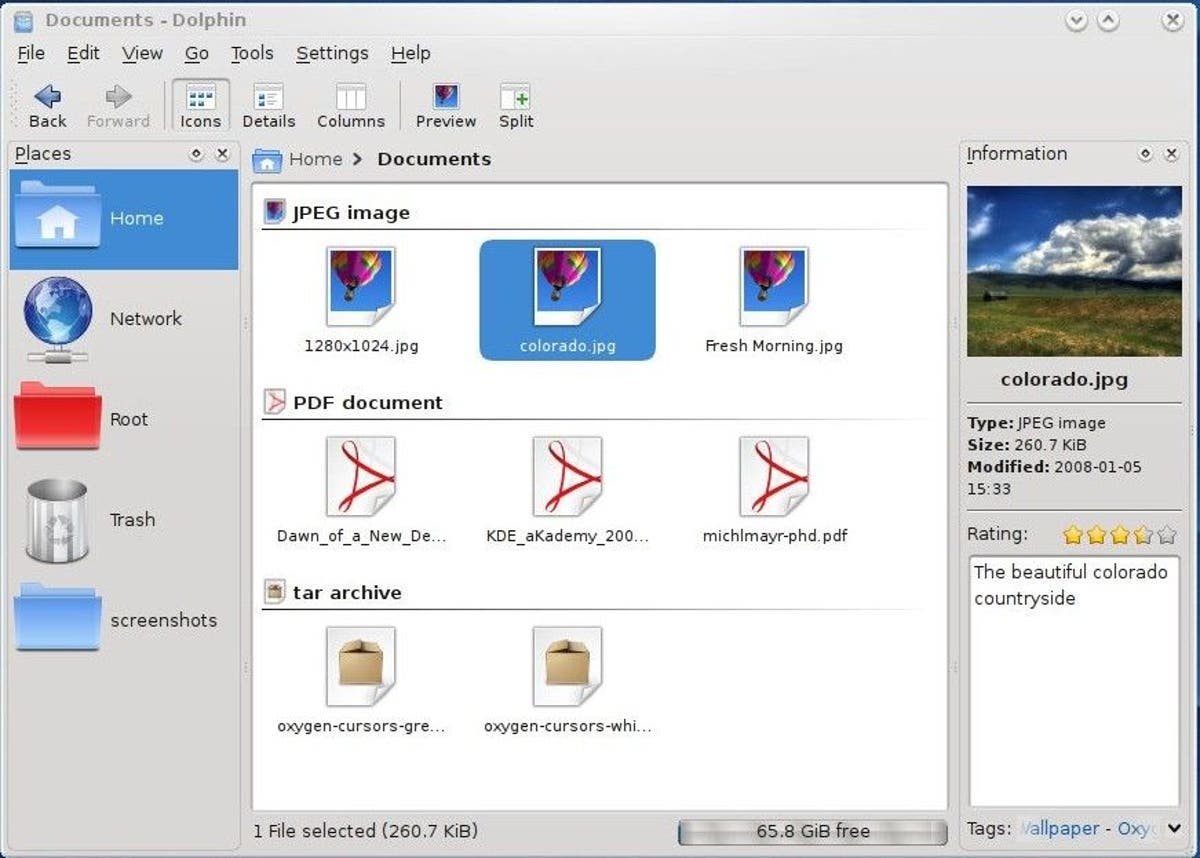
Task: Switch to Details view mode
Action: (x=268, y=106)
